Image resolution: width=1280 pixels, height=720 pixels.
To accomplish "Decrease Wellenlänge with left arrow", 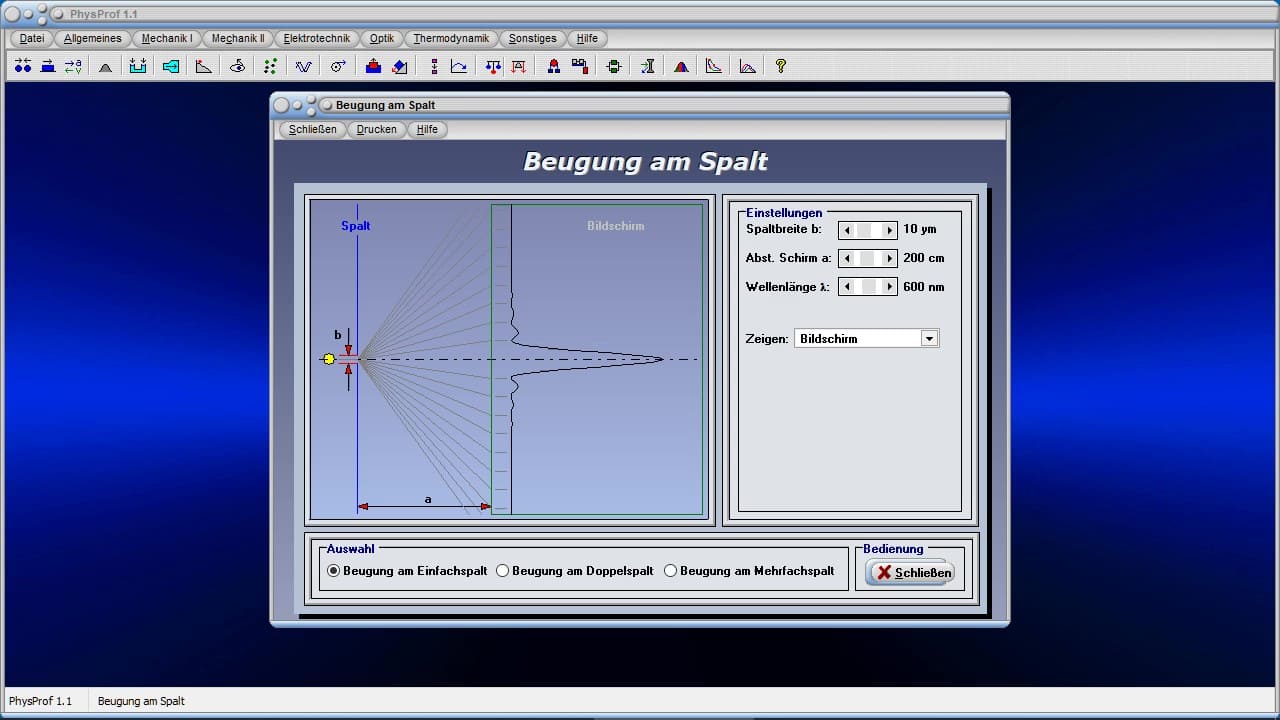I will point(847,287).
